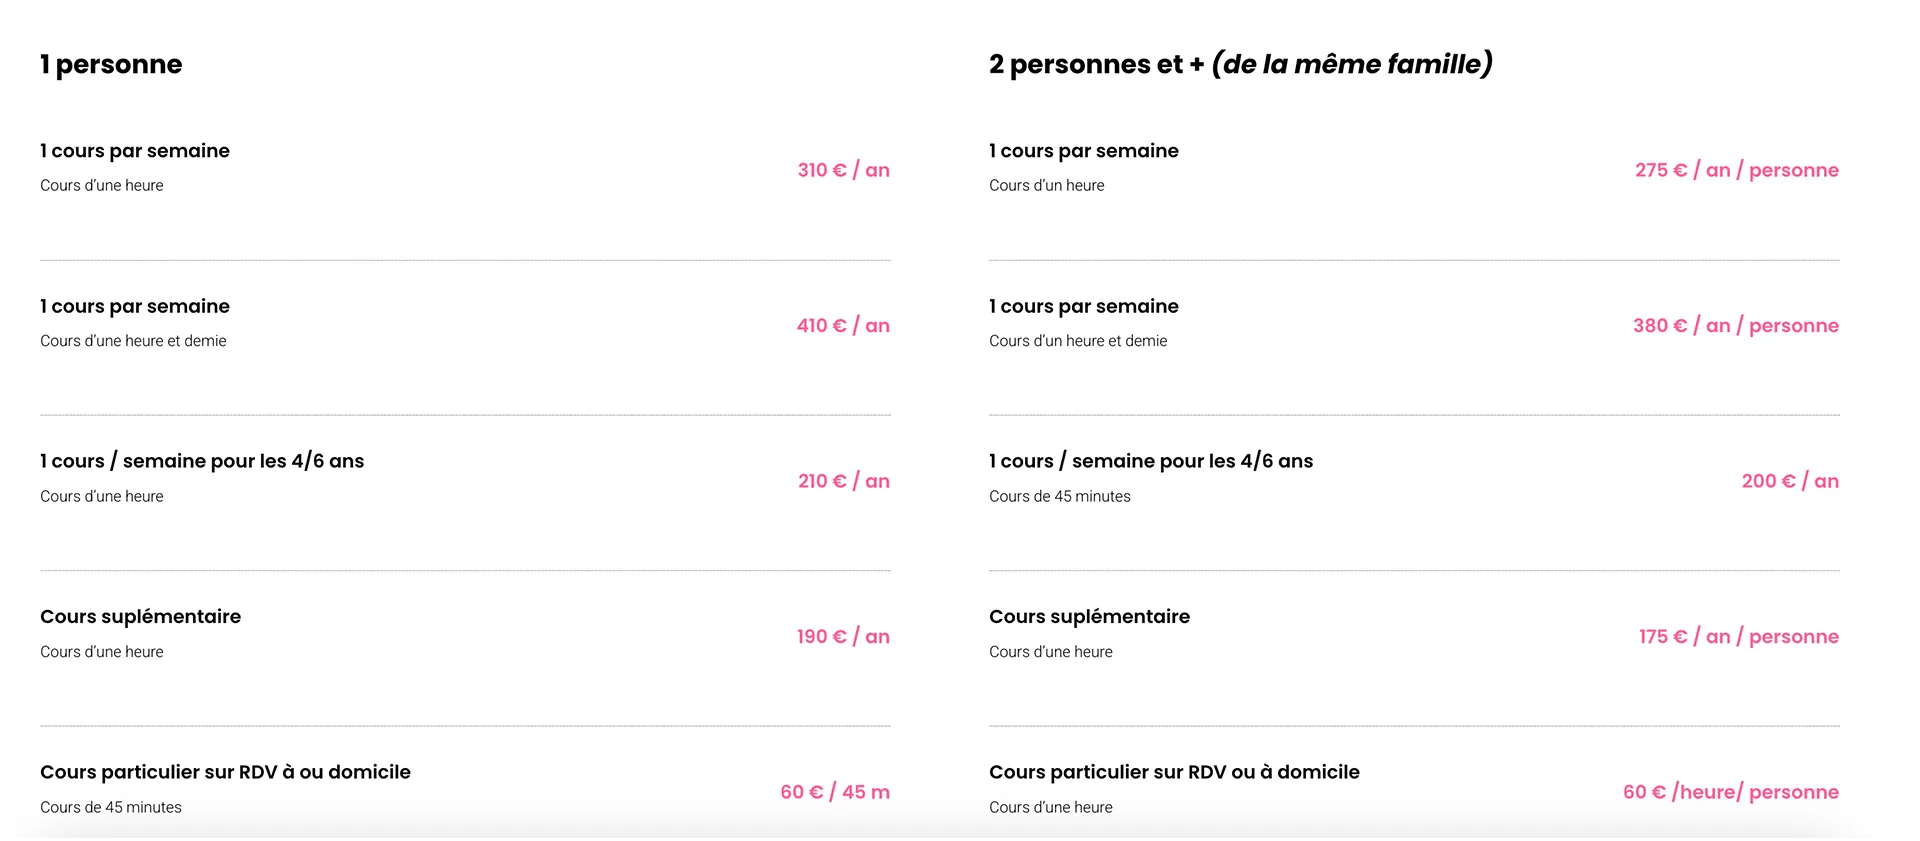Select the 410 € / an price
This screenshot has height=841, width=1920.
pyautogui.click(x=843, y=326)
